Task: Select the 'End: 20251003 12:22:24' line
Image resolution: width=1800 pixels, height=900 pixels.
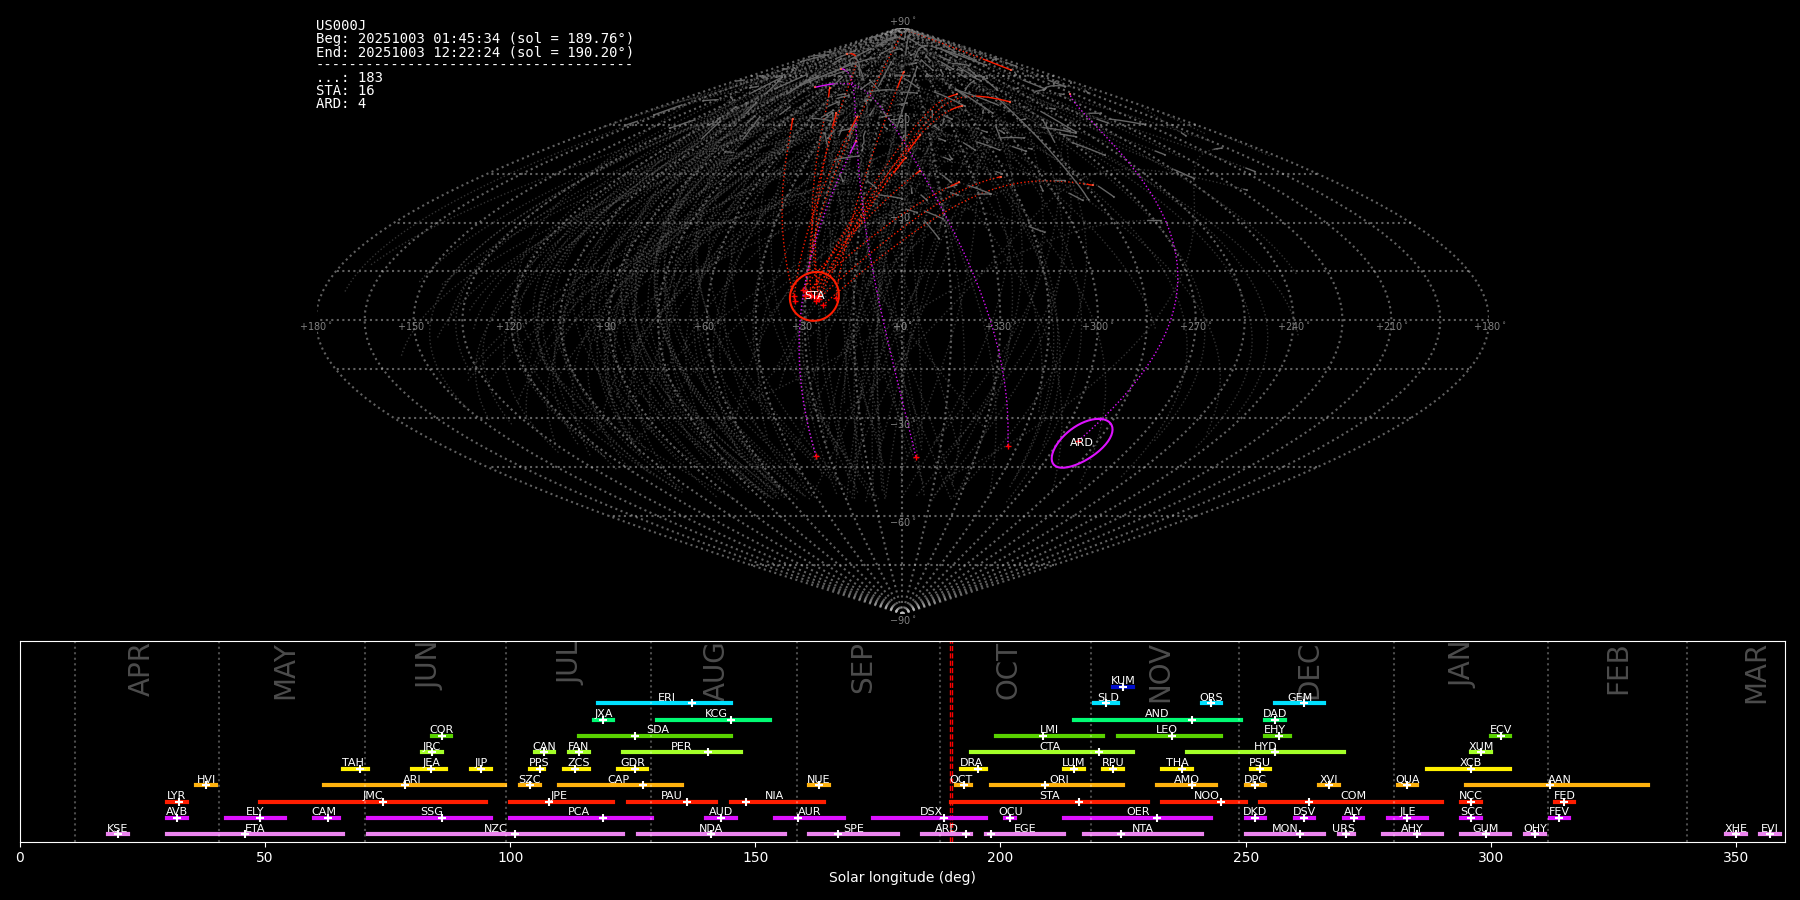Action: [475, 52]
